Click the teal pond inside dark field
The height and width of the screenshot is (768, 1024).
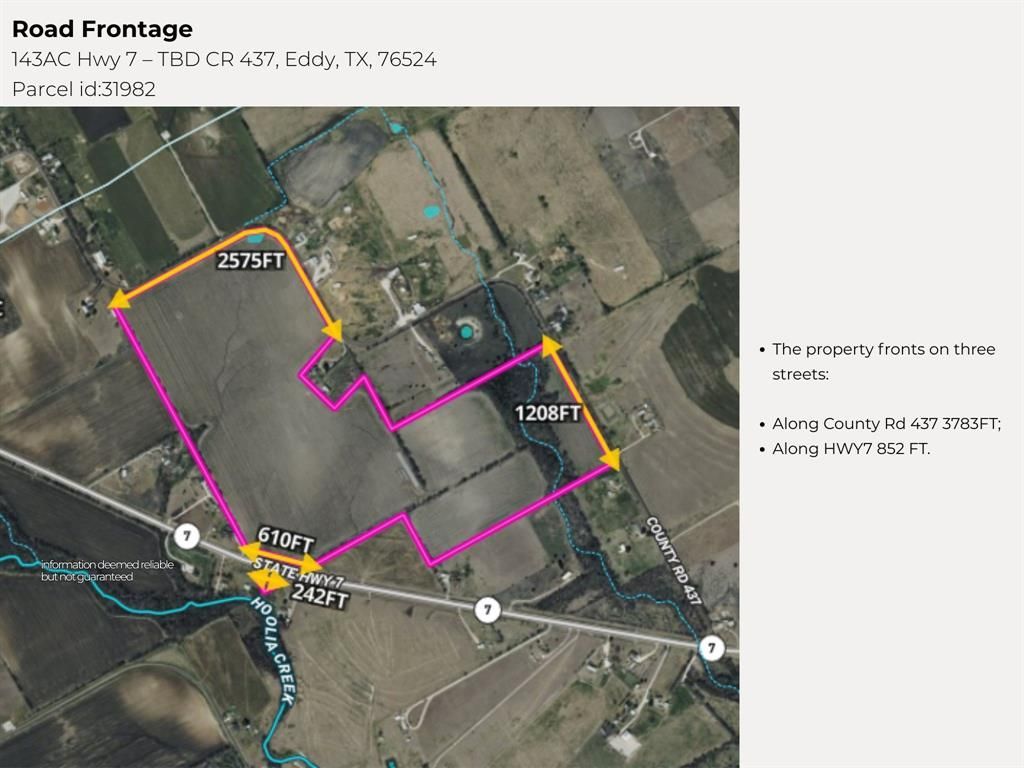tap(465, 332)
